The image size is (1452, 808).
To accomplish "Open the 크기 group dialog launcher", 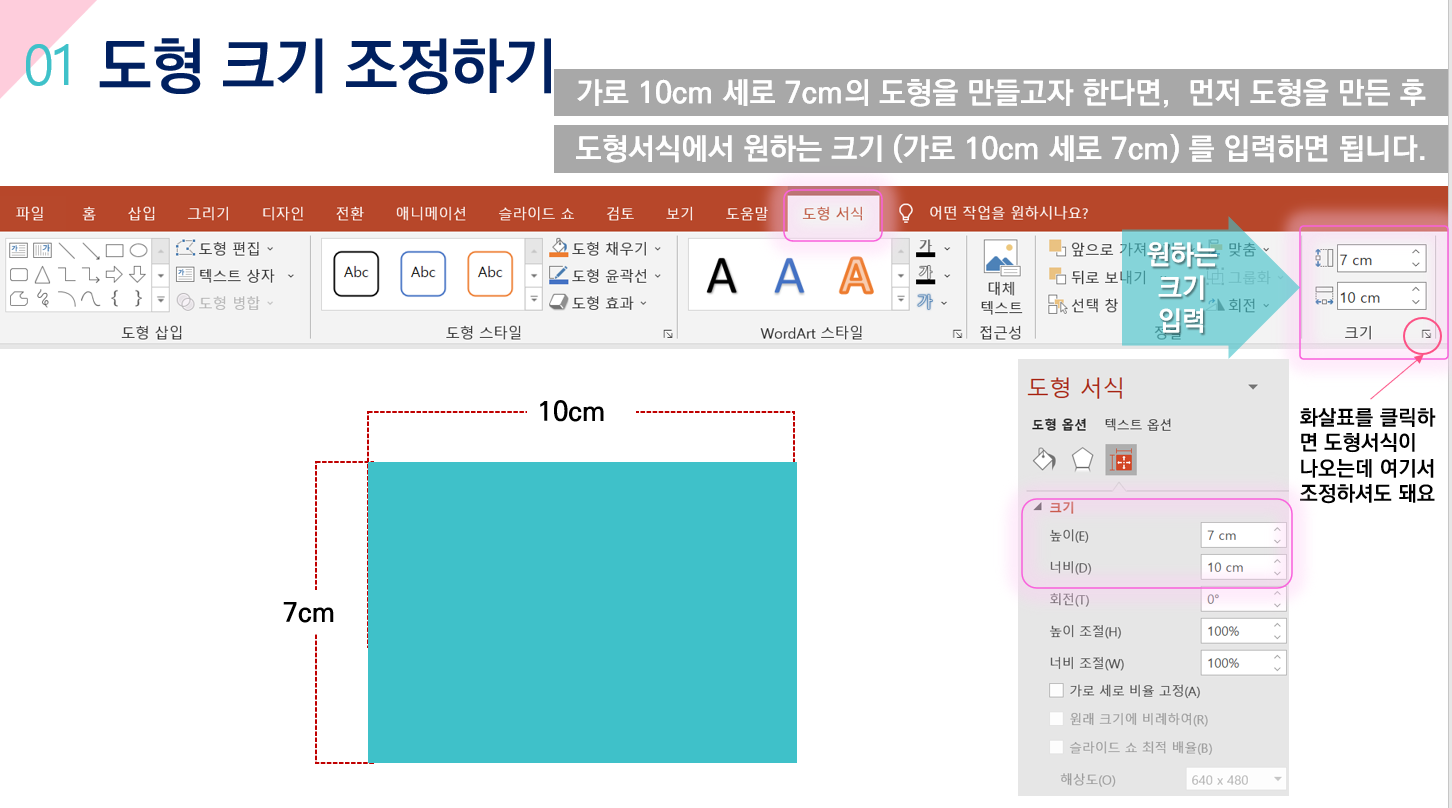I will pyautogui.click(x=1426, y=333).
